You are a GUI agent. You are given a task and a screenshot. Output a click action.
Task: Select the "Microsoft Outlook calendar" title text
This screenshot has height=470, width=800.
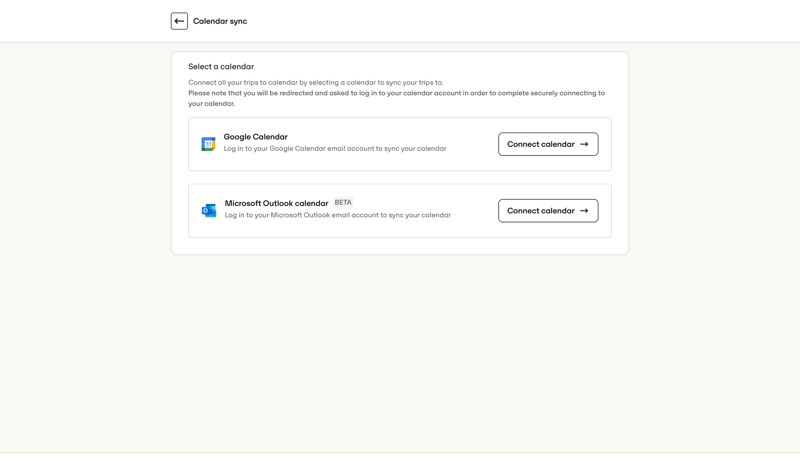click(x=276, y=203)
